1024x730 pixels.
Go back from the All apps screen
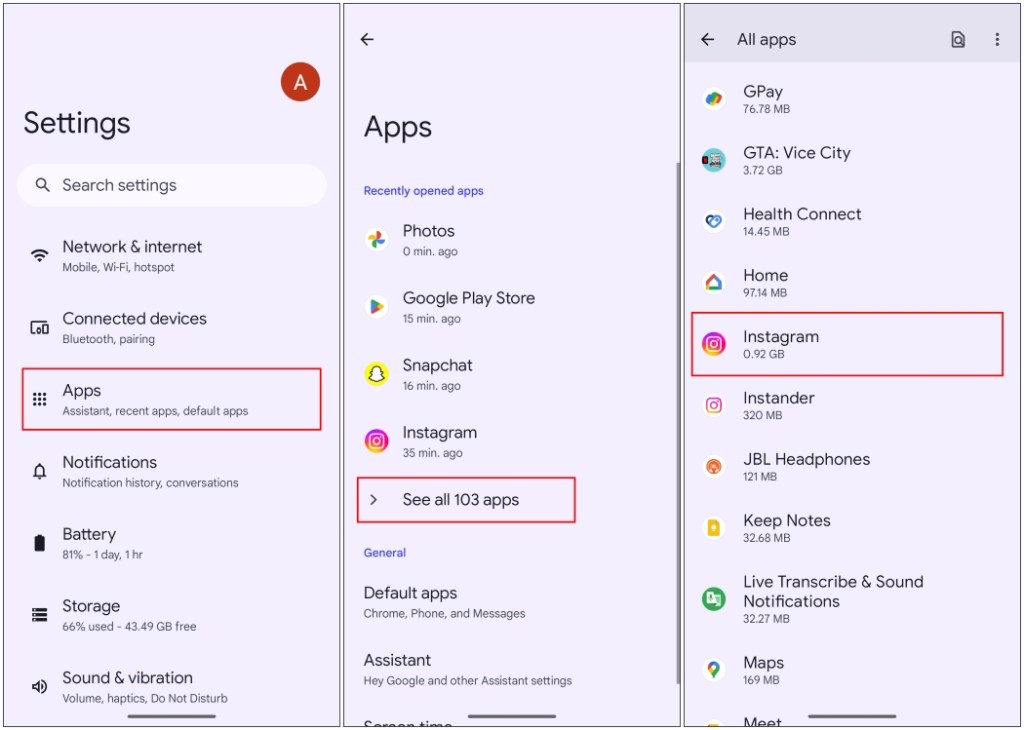708,39
